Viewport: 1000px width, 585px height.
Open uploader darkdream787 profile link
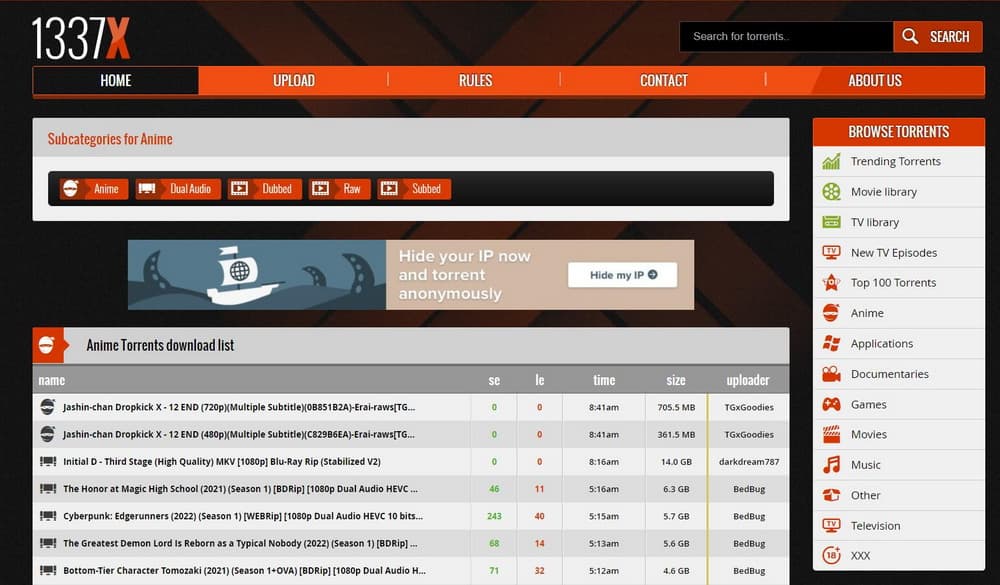[749, 462]
